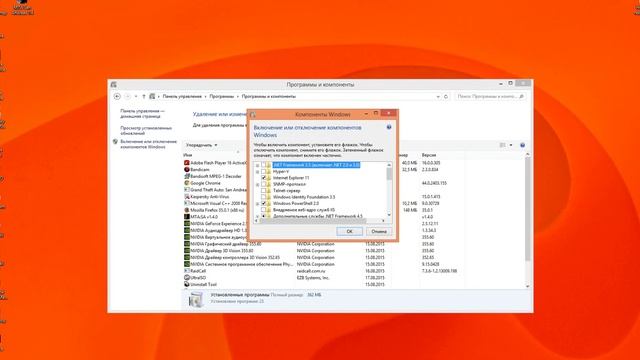Select Mozilla Firefox program icon
This screenshot has width=640, height=360.
pyautogui.click(x=187, y=210)
